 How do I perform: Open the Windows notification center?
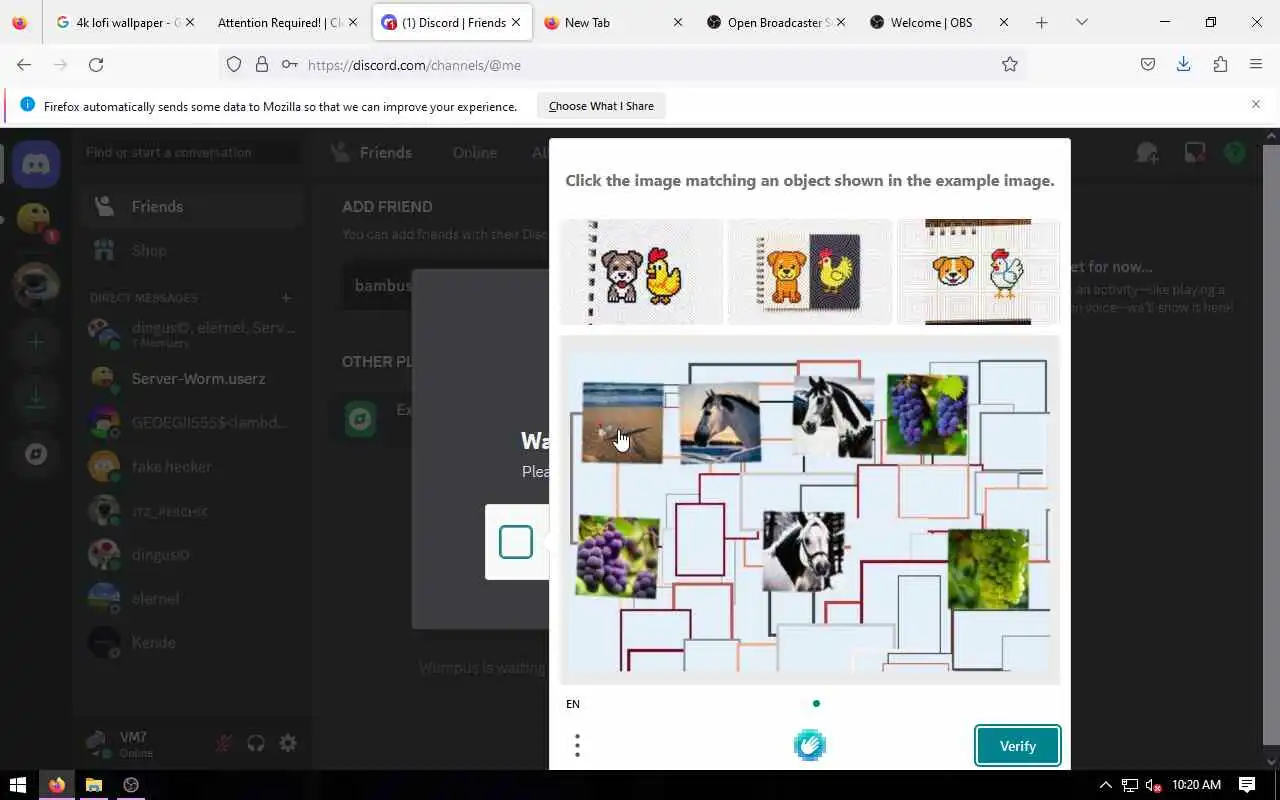click(x=1247, y=785)
